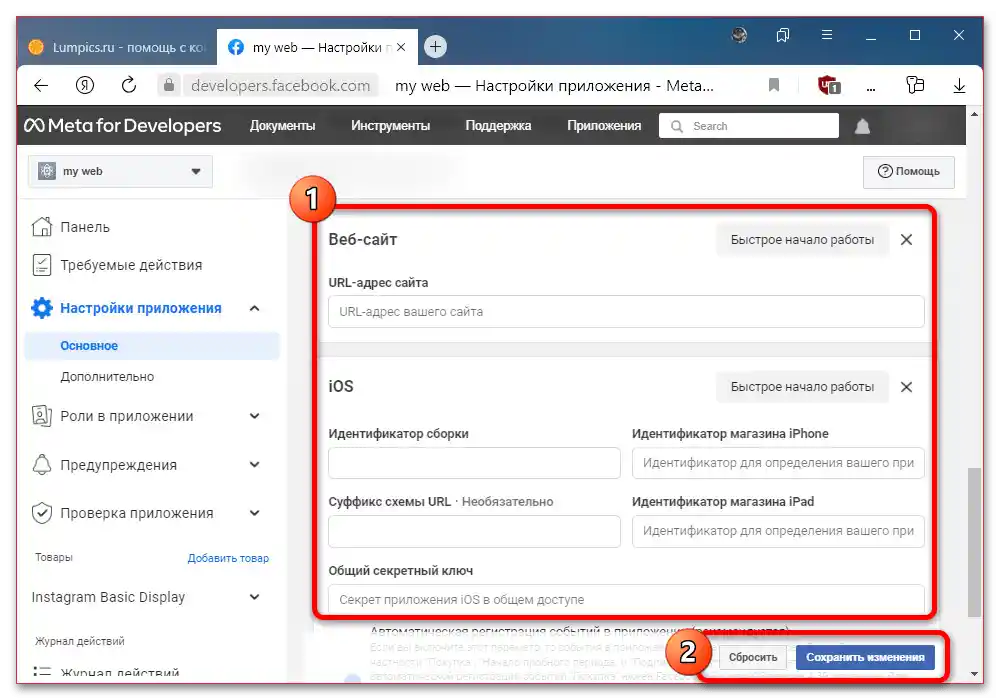The height and width of the screenshot is (700, 1000).
Task: Focus the Идентификатор магазина iPhone field
Action: 778,463
